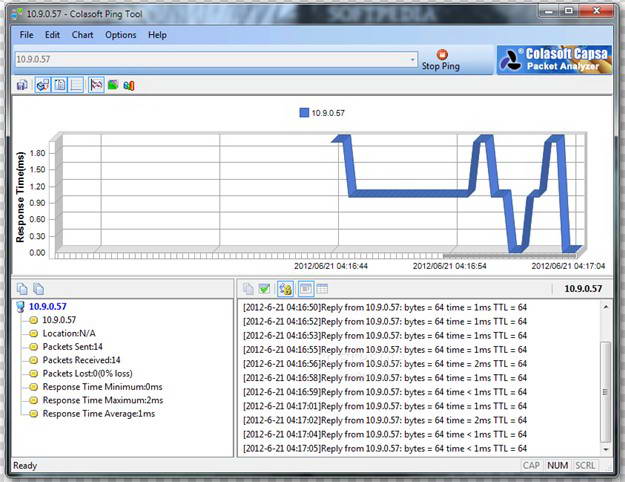The image size is (625, 482).
Task: Open the Options menu
Action: (x=121, y=35)
